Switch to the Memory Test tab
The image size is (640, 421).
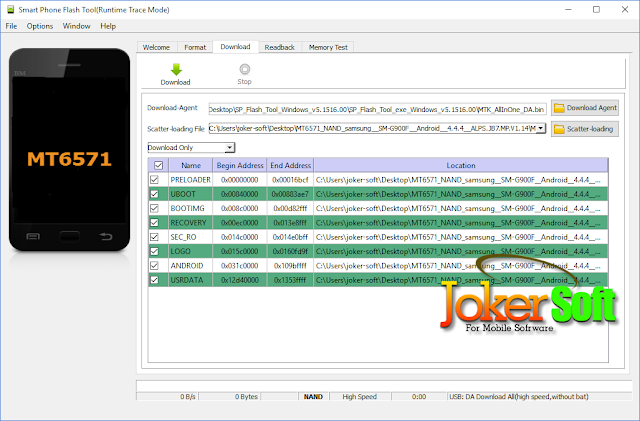coord(328,47)
